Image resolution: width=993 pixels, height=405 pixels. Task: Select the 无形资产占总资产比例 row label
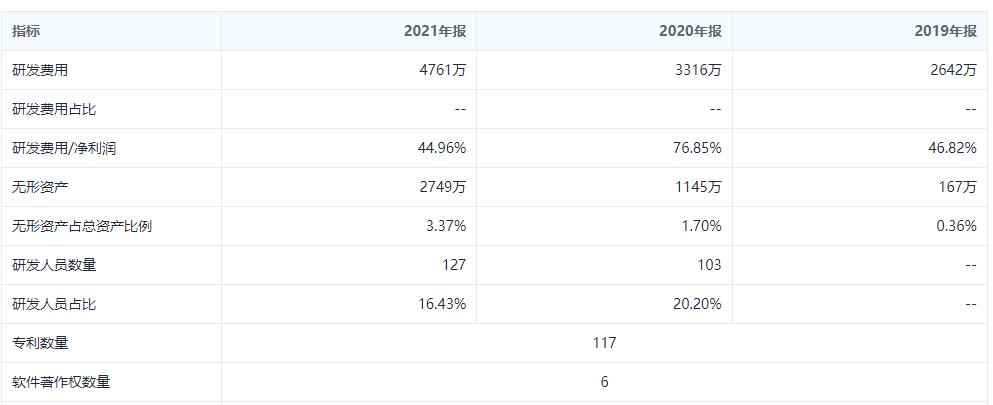click(x=82, y=226)
